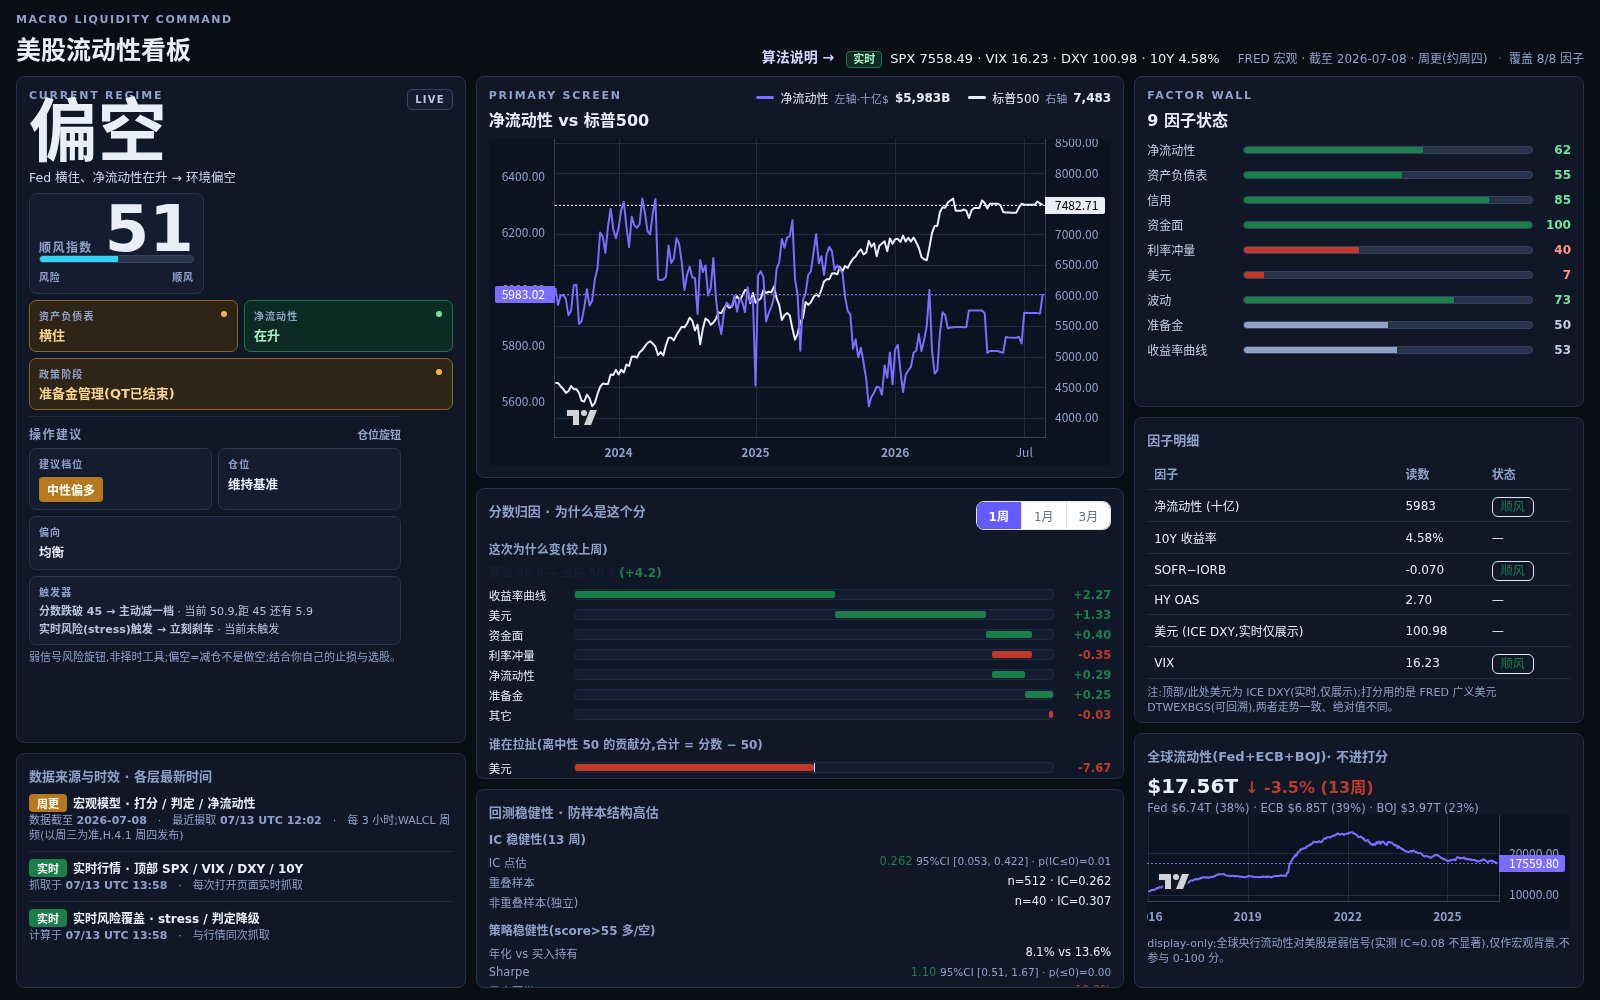The width and height of the screenshot is (1600, 1000).
Task: Click the TradingView logo in global liquidity chart
Action: [1173, 881]
